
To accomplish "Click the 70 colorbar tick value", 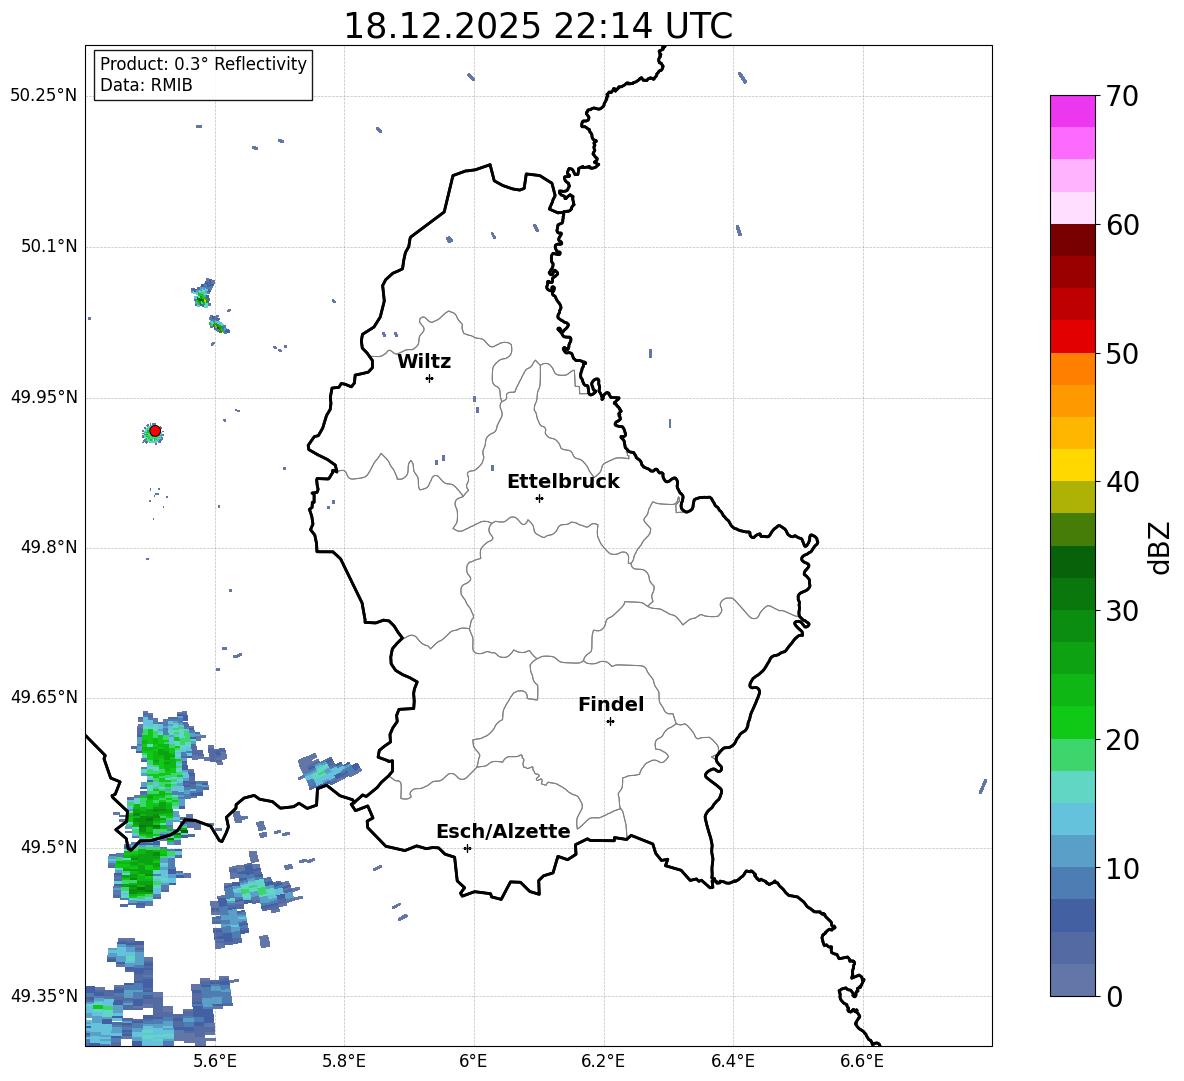I will 1122,96.
